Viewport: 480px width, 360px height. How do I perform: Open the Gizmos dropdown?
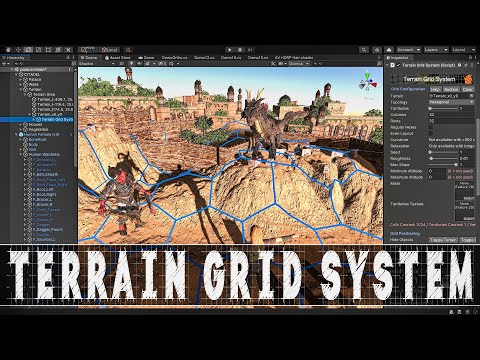tap(299, 63)
